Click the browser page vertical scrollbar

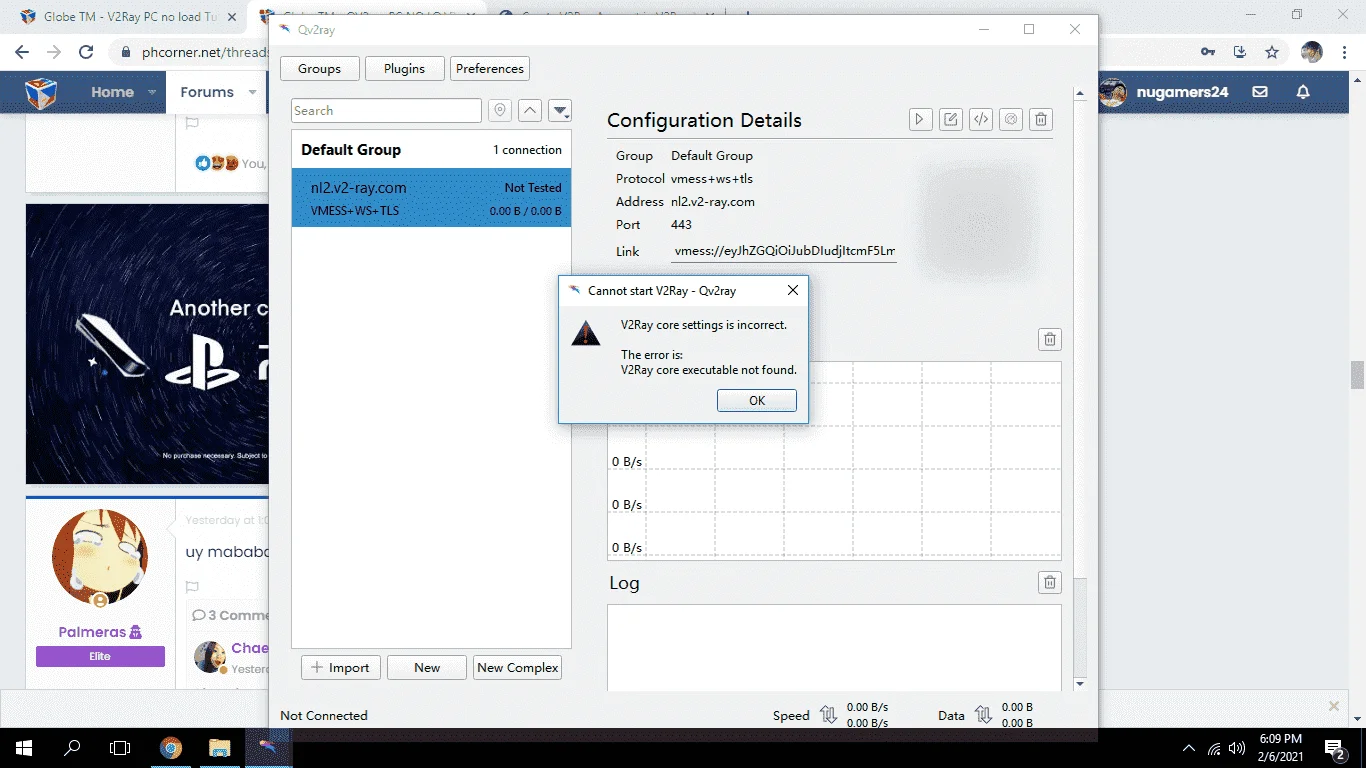coord(1357,375)
